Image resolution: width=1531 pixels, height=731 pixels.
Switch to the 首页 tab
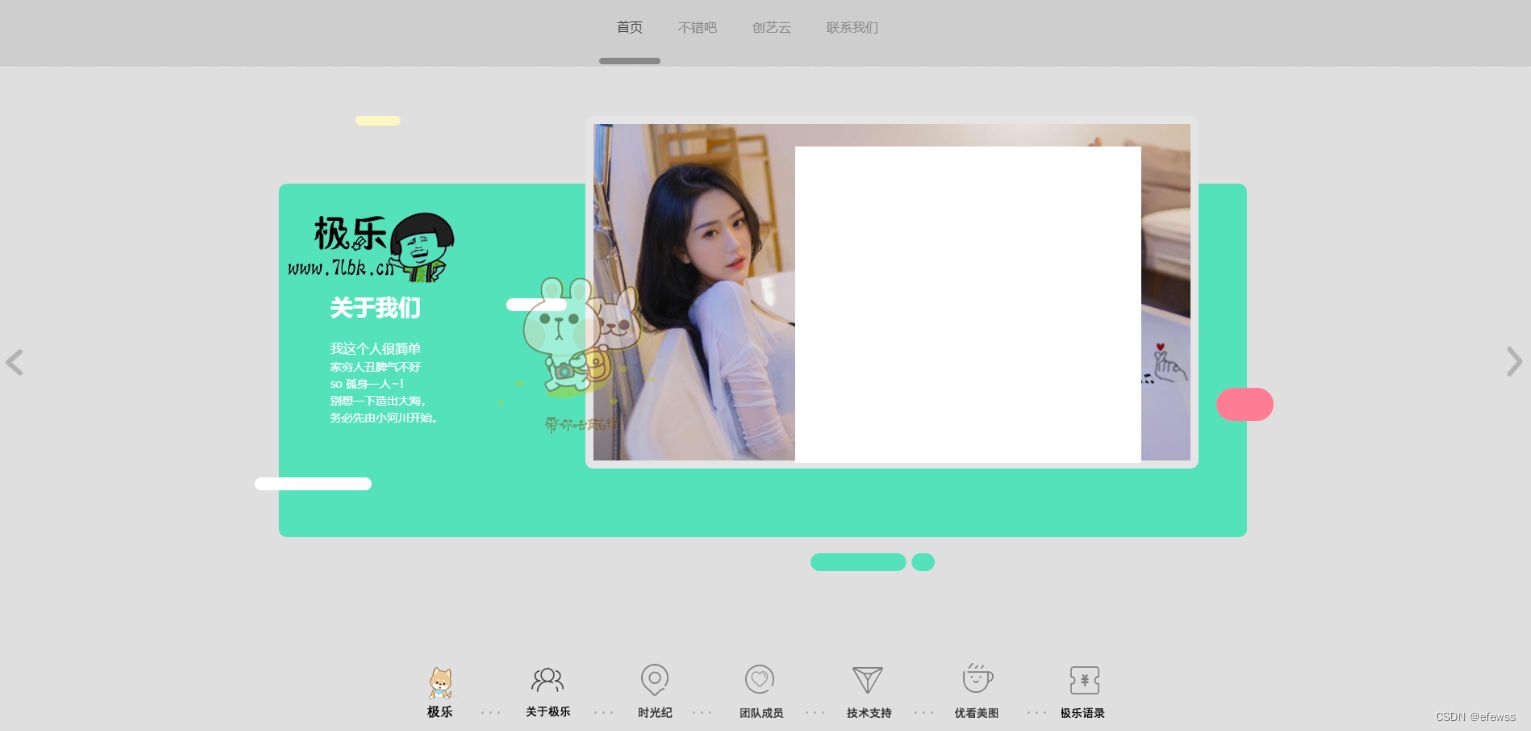(x=630, y=27)
